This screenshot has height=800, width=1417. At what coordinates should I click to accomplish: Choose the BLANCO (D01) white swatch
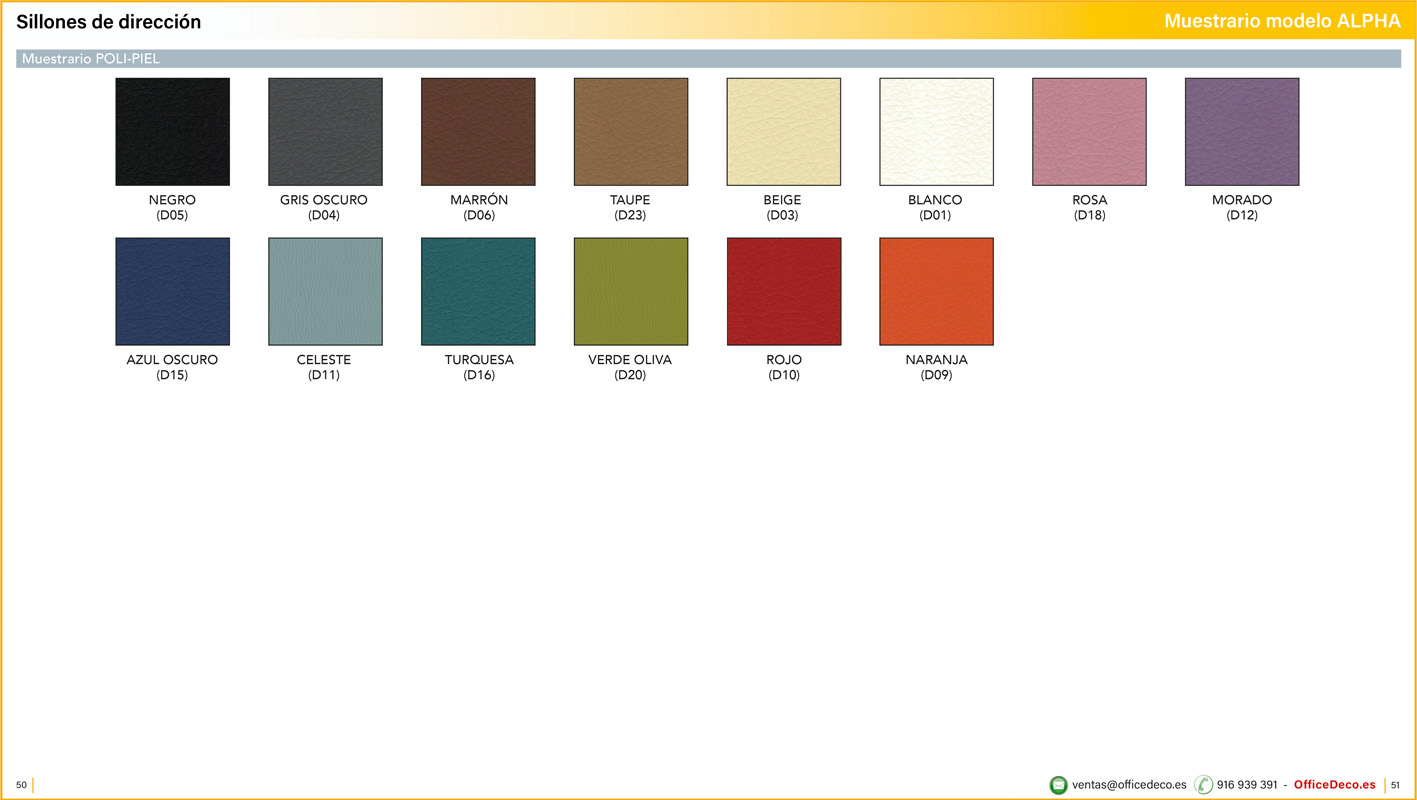937,132
